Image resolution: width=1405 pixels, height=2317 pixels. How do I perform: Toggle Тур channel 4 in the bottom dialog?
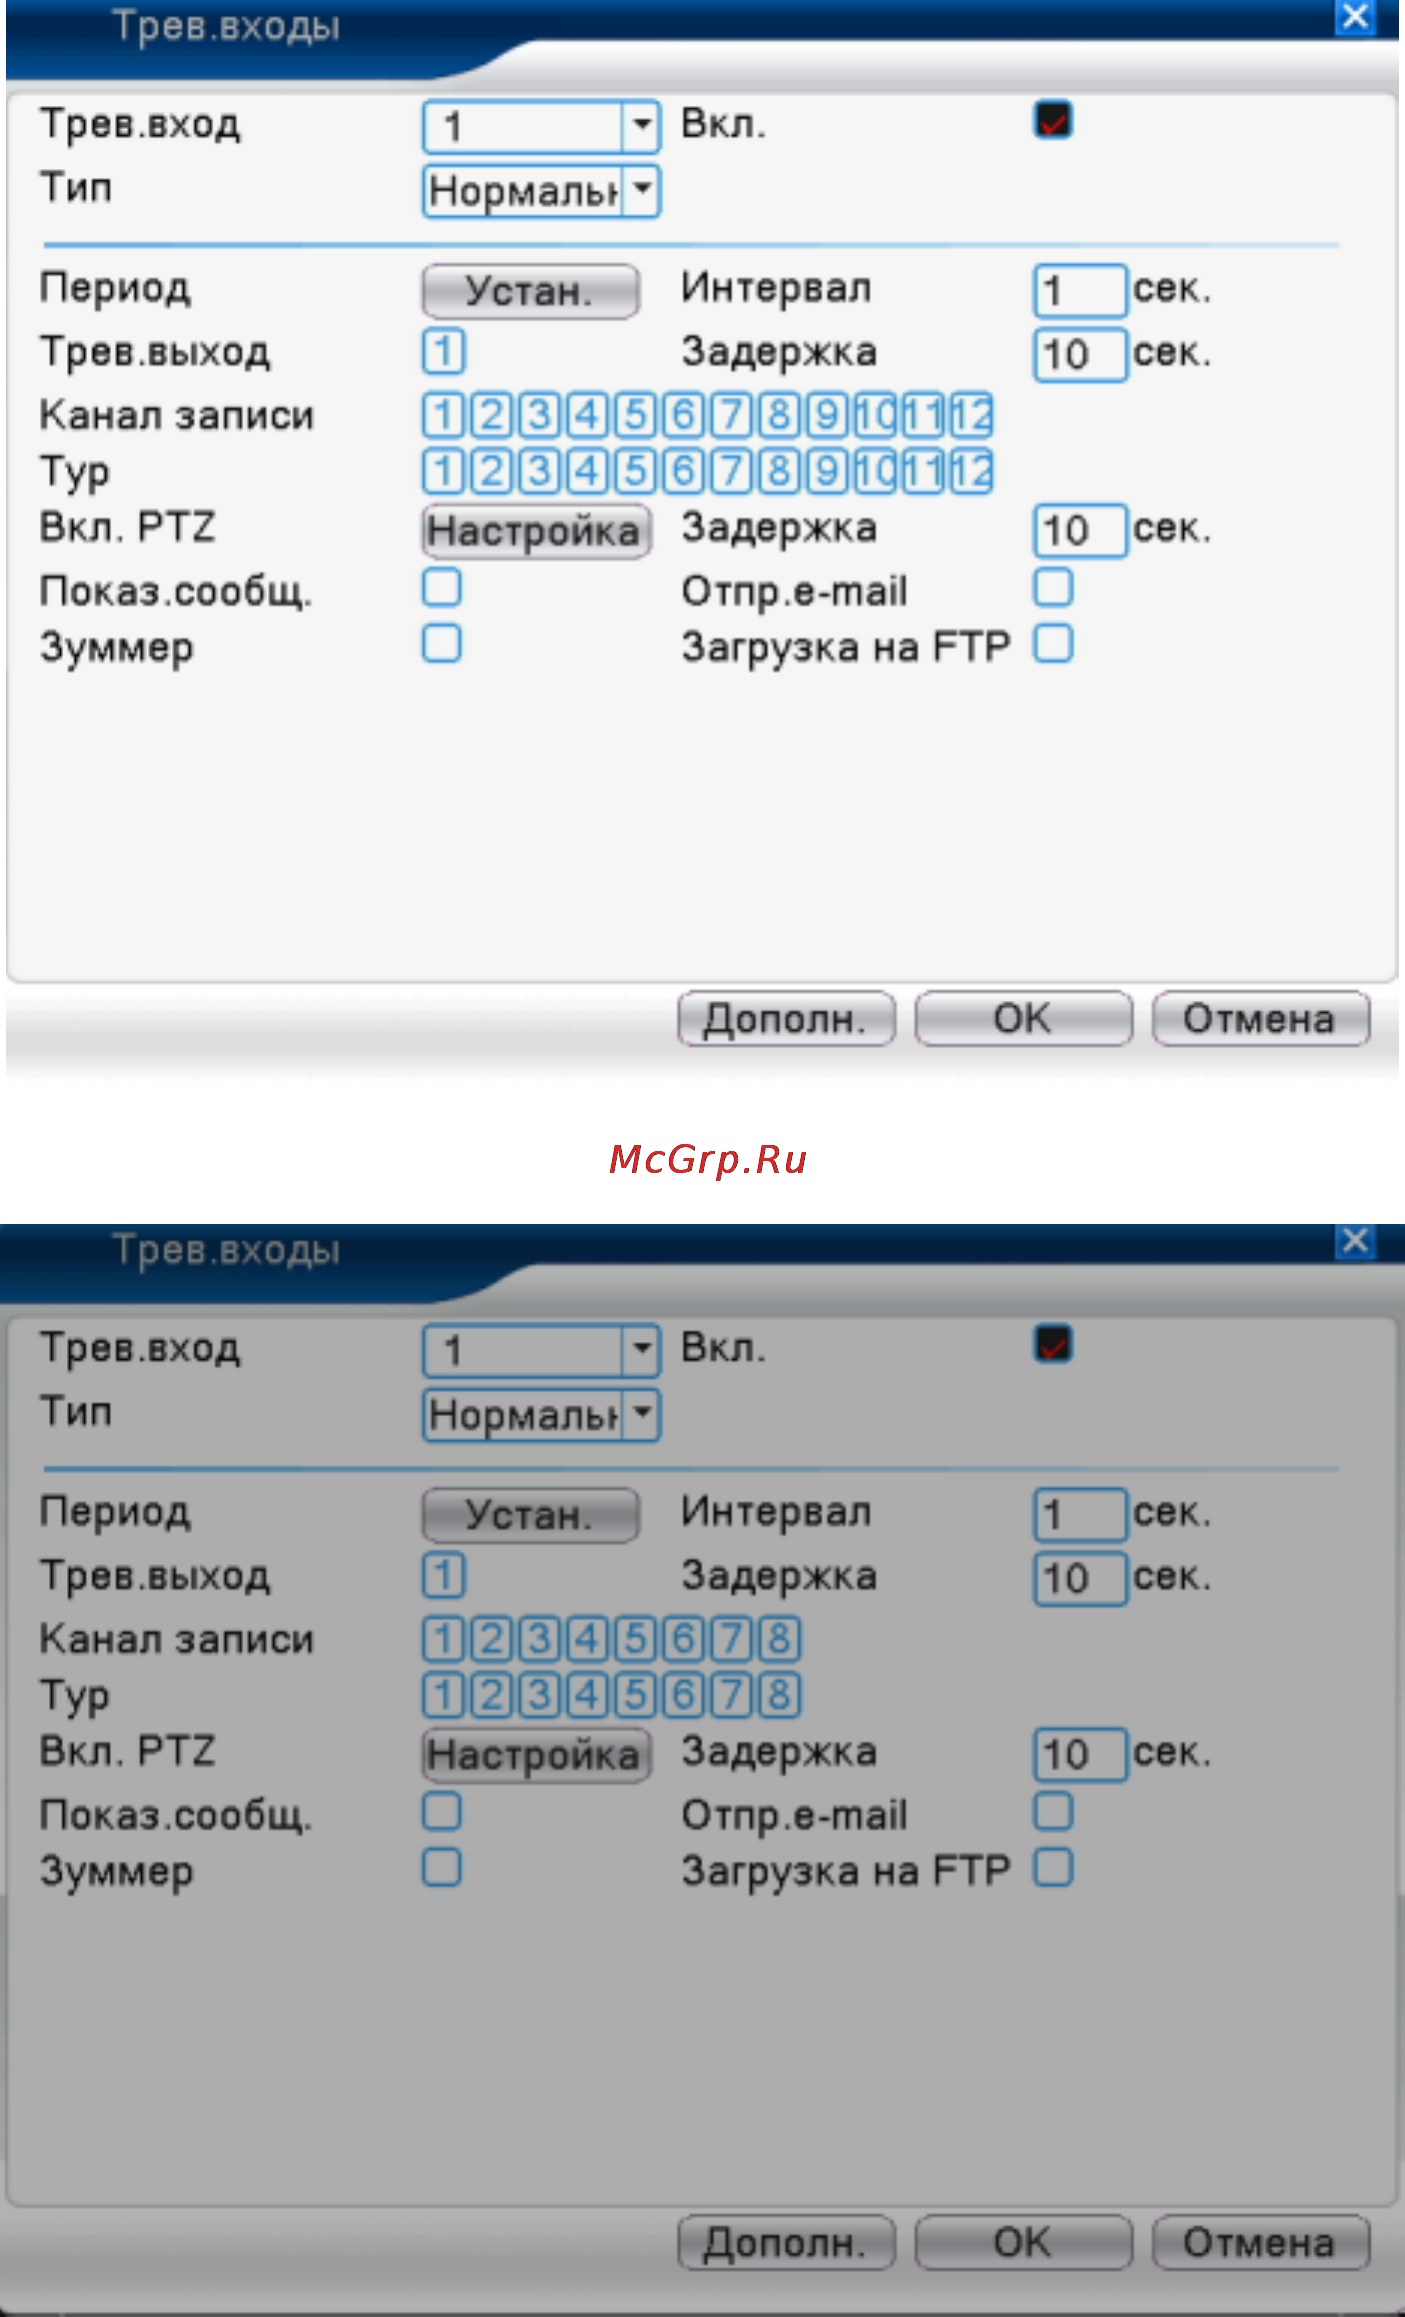(587, 1695)
